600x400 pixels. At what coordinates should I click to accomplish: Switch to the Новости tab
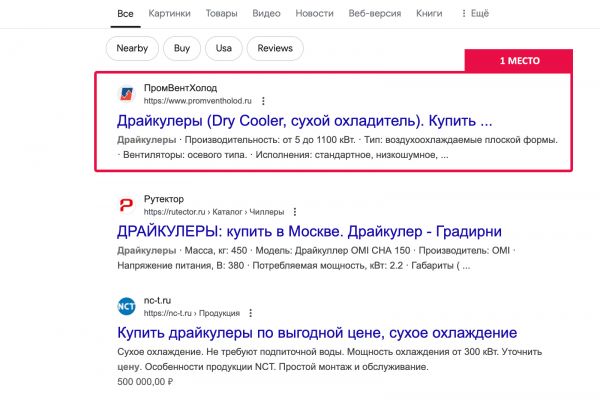315,13
